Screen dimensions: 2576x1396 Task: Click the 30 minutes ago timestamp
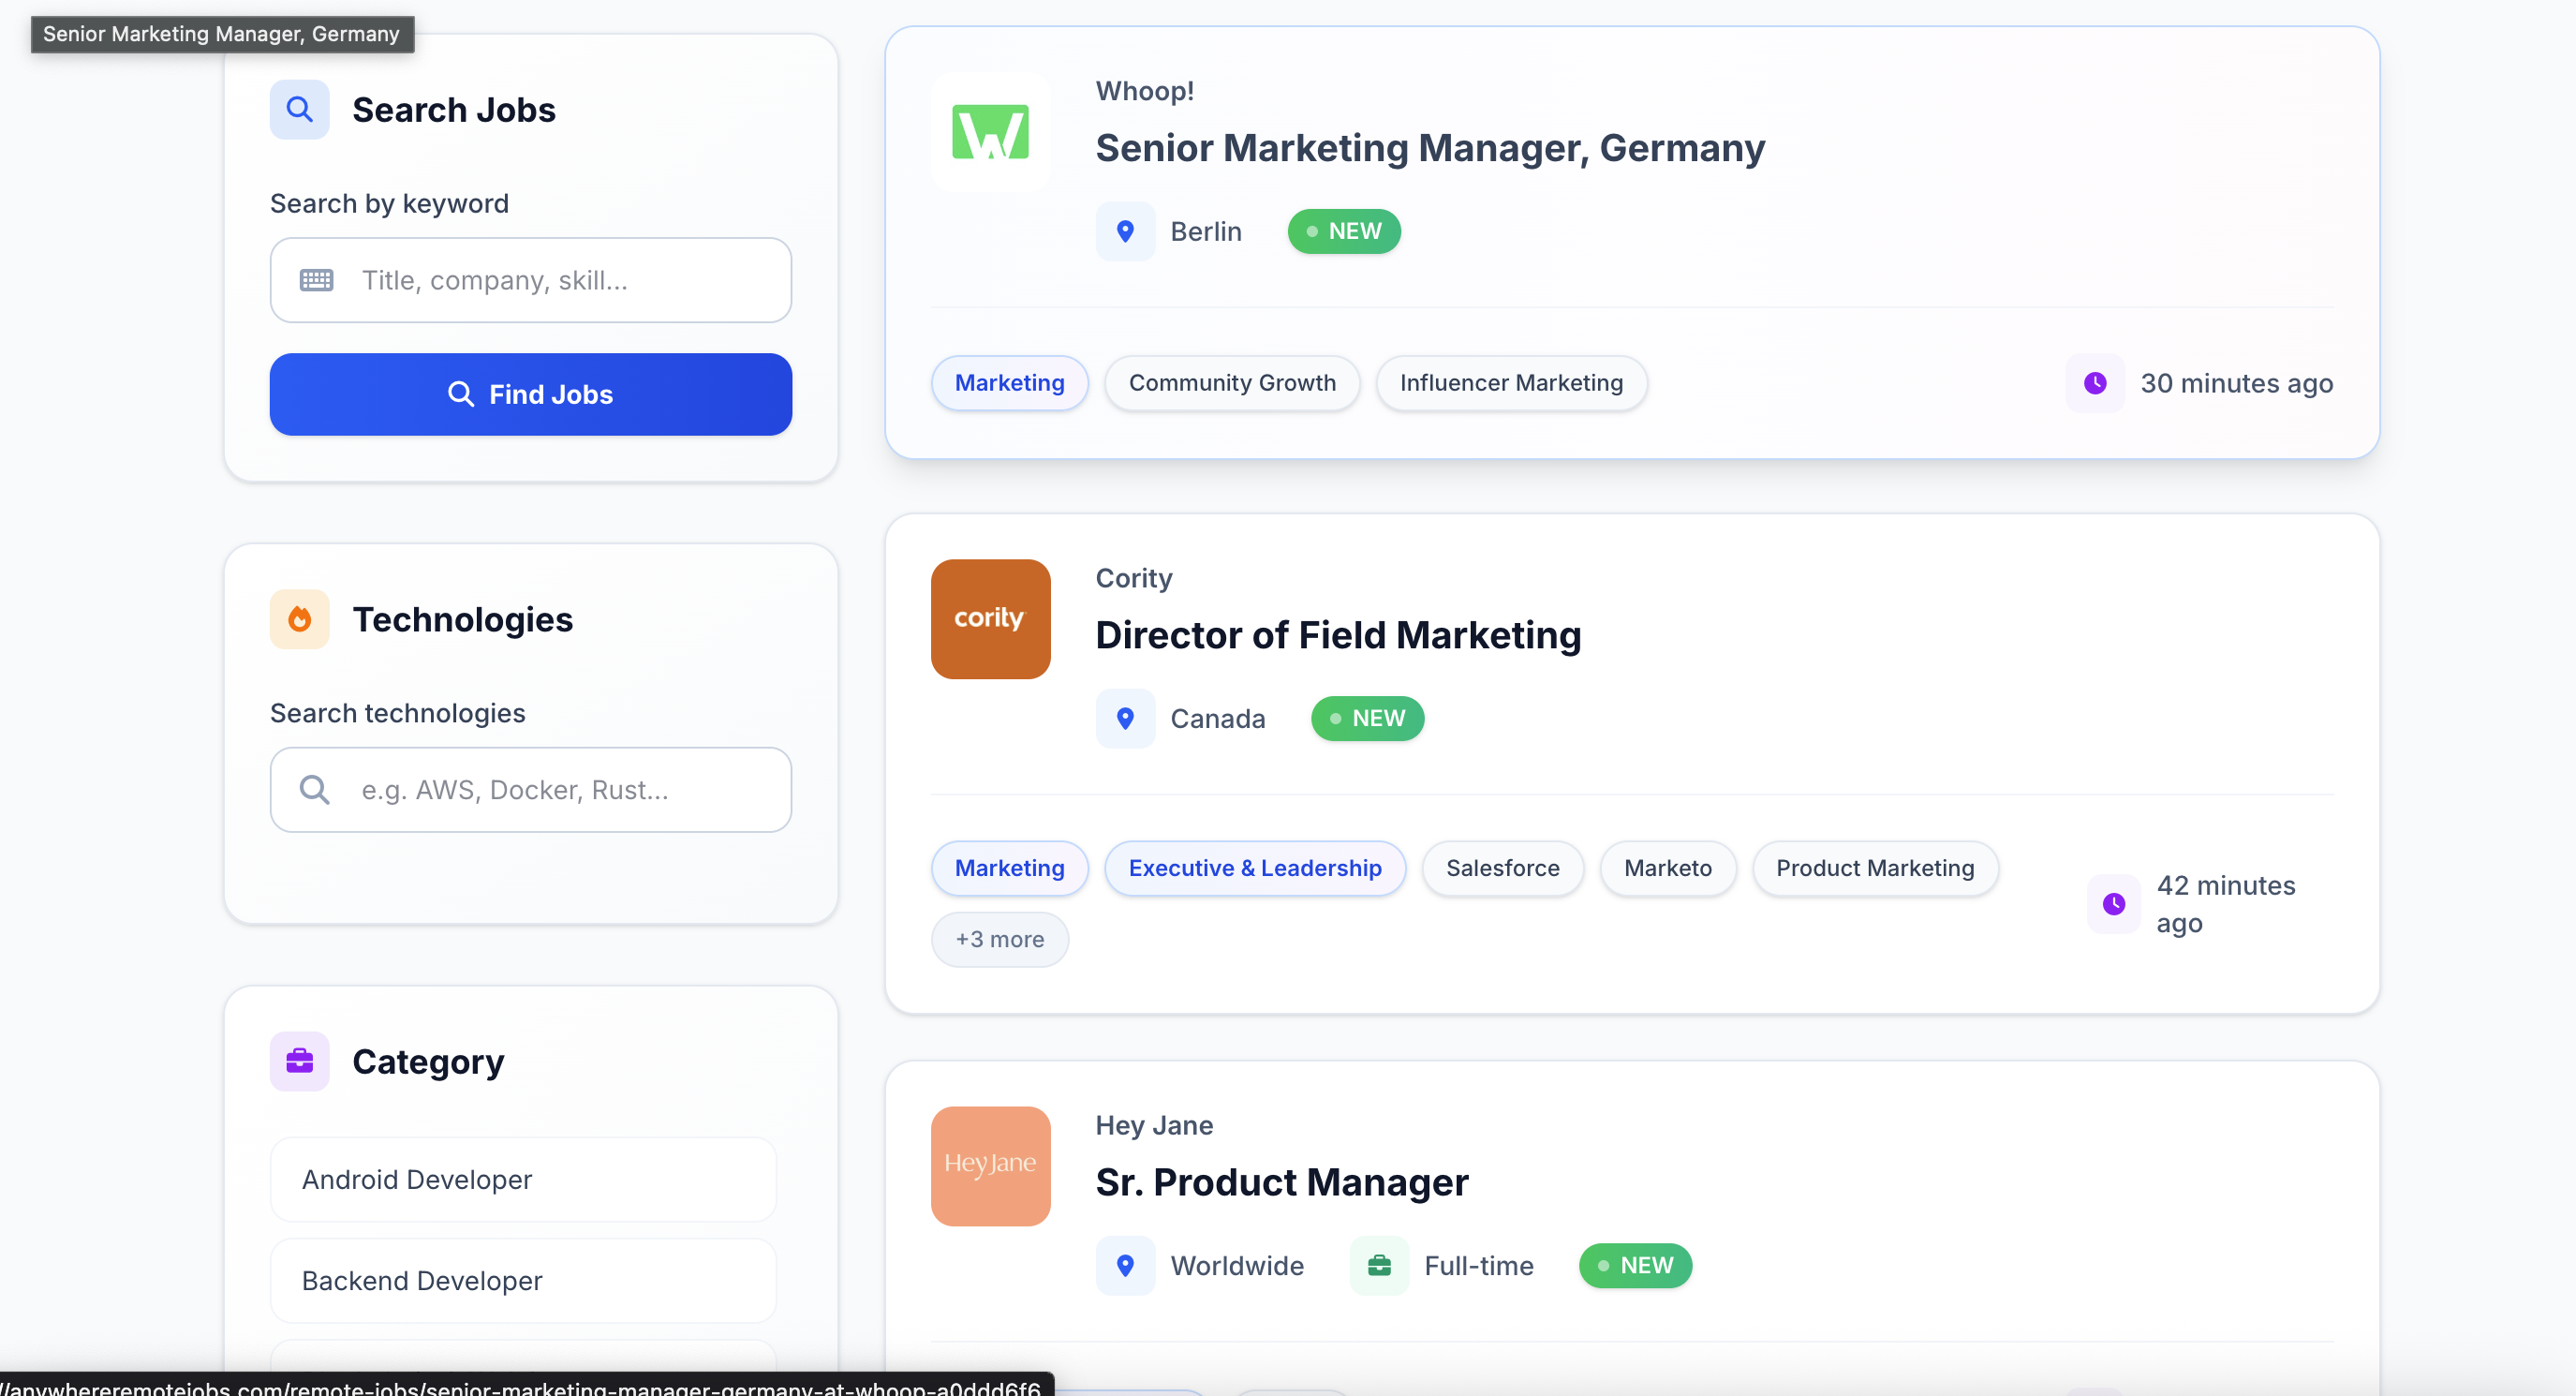(x=2236, y=383)
